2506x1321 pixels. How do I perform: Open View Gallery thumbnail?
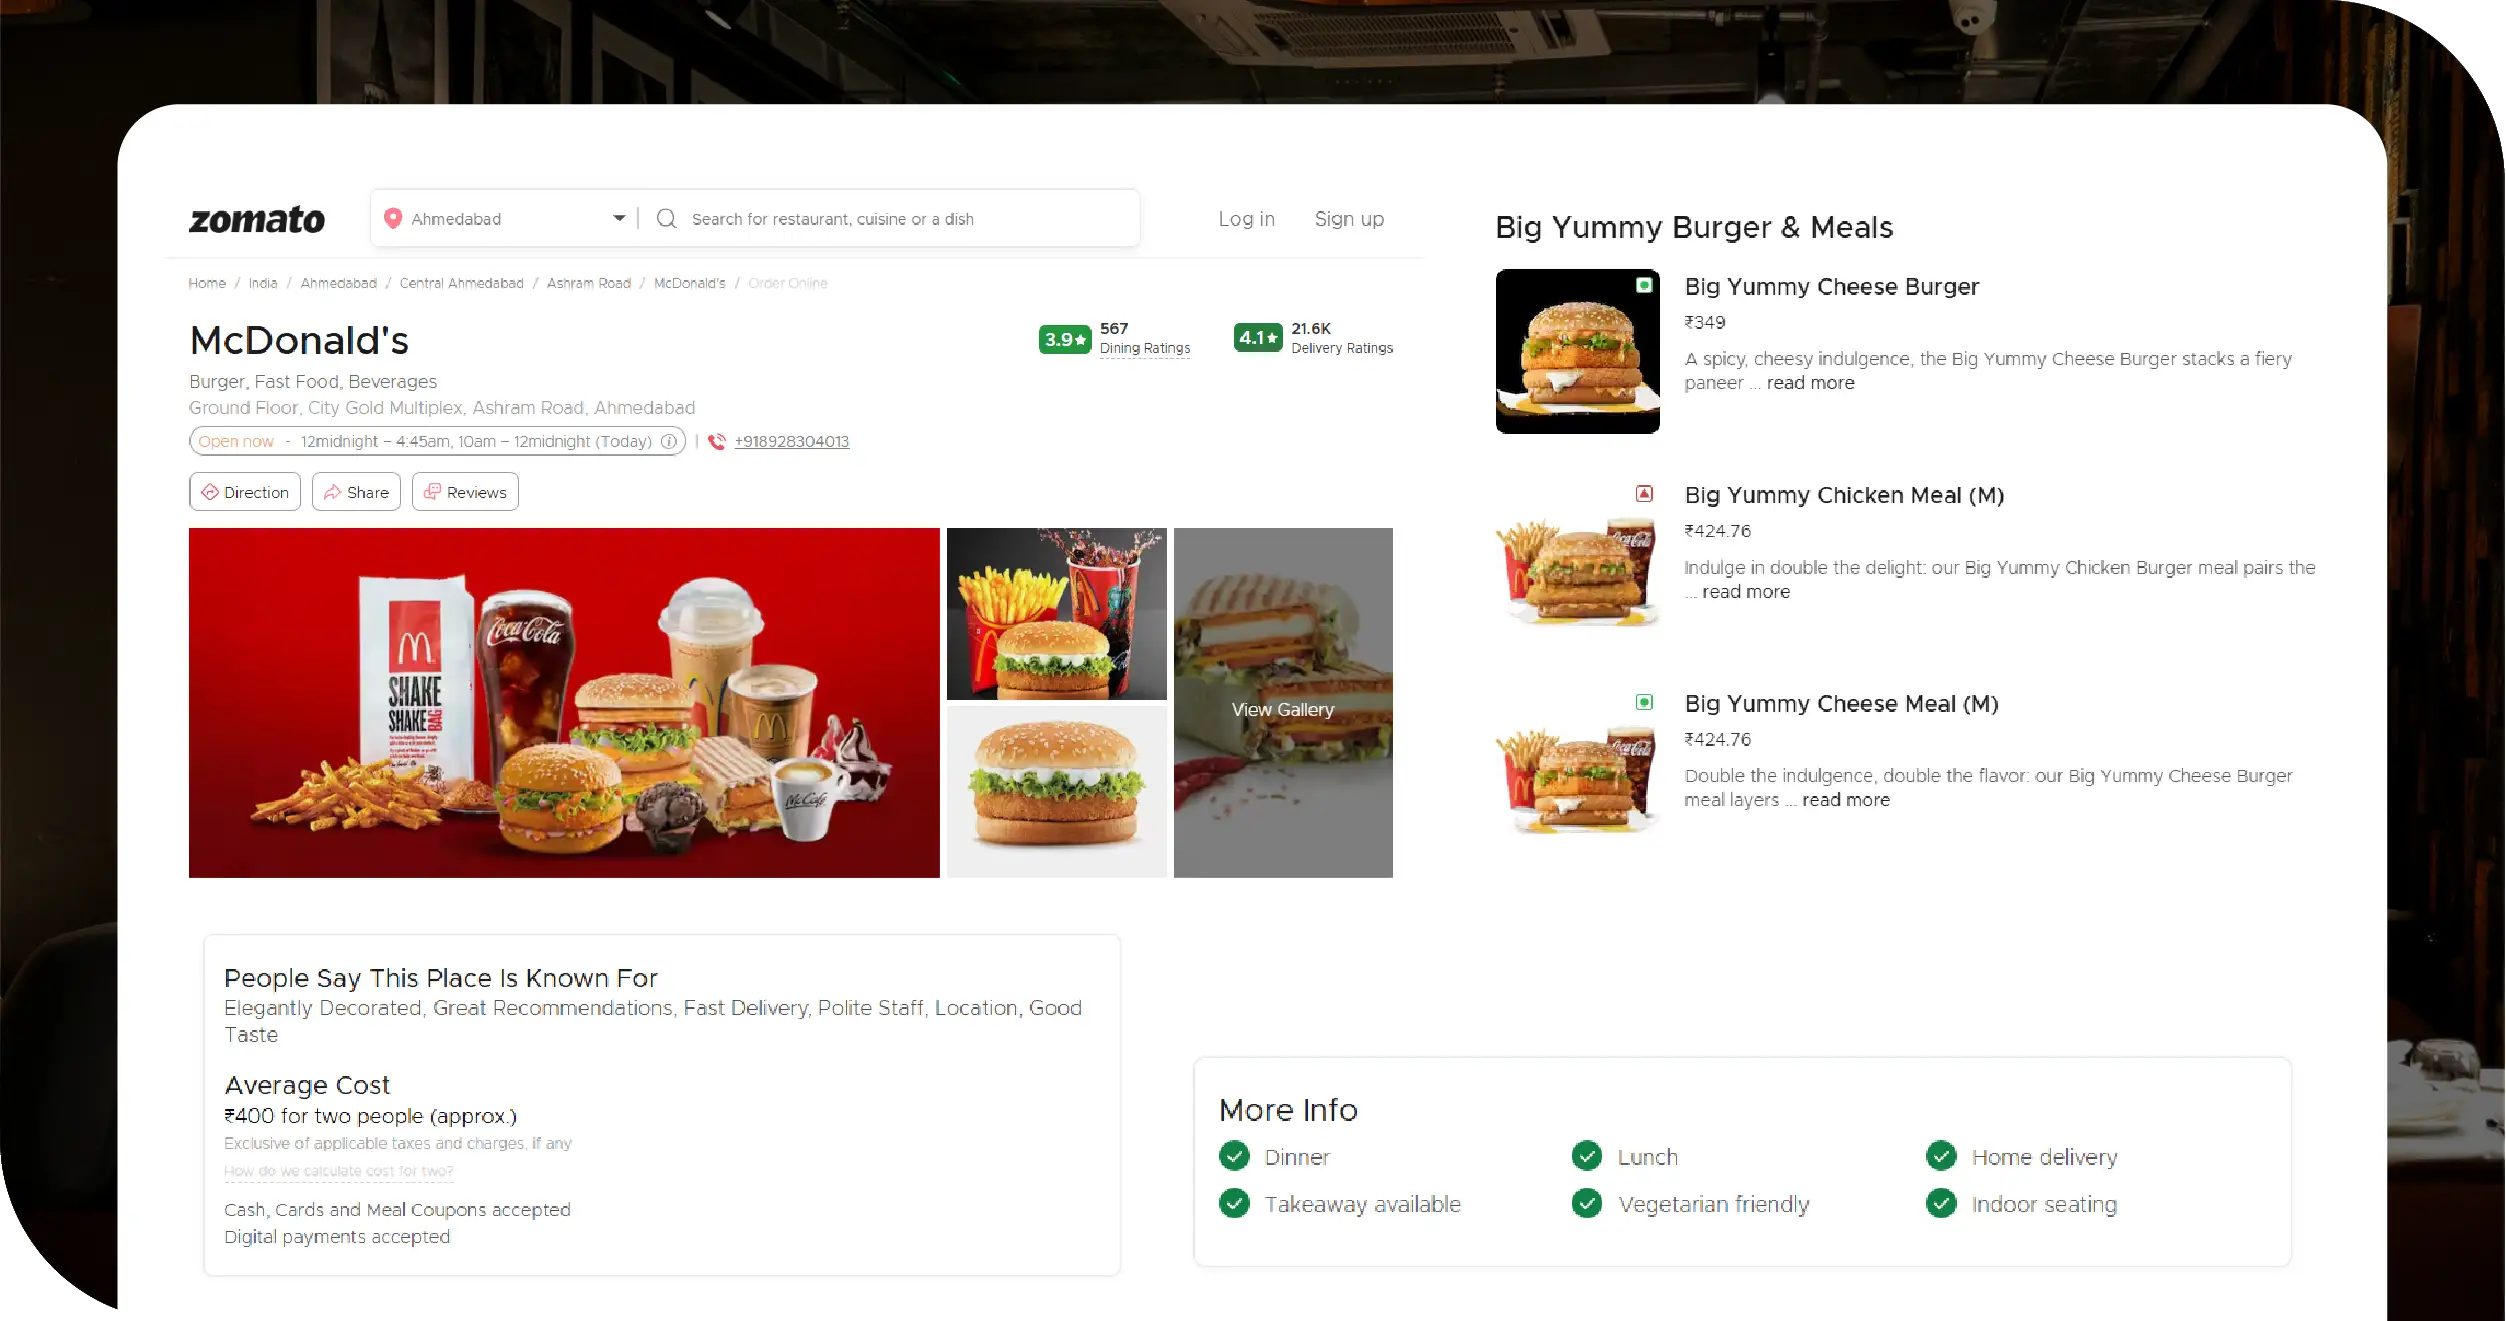pyautogui.click(x=1283, y=709)
